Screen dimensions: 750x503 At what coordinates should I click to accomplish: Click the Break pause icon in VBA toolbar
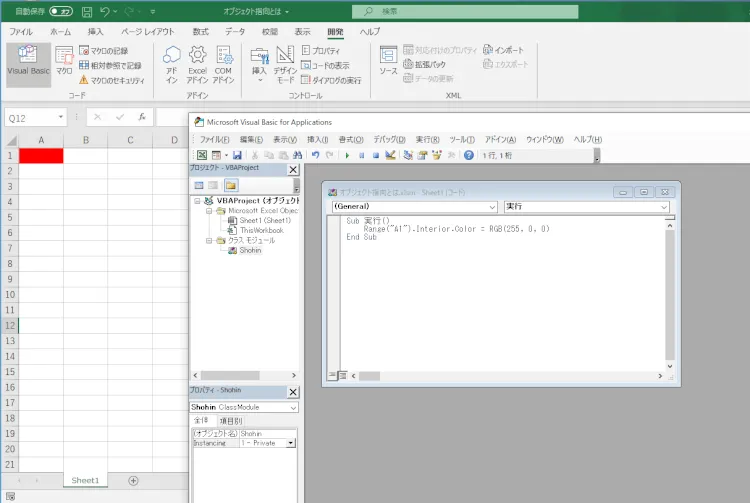click(x=362, y=155)
